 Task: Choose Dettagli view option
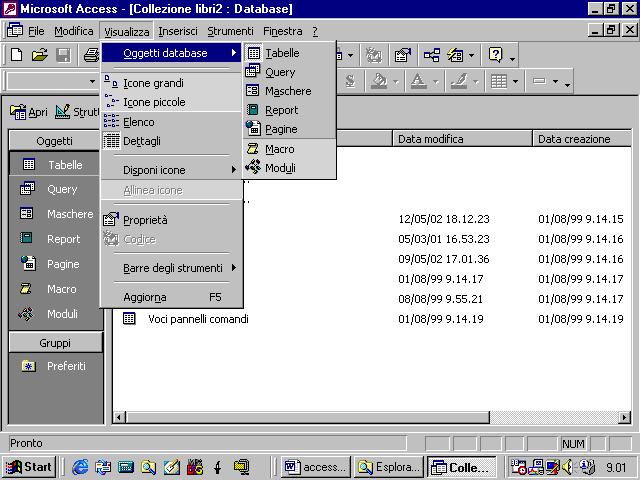click(x=171, y=141)
